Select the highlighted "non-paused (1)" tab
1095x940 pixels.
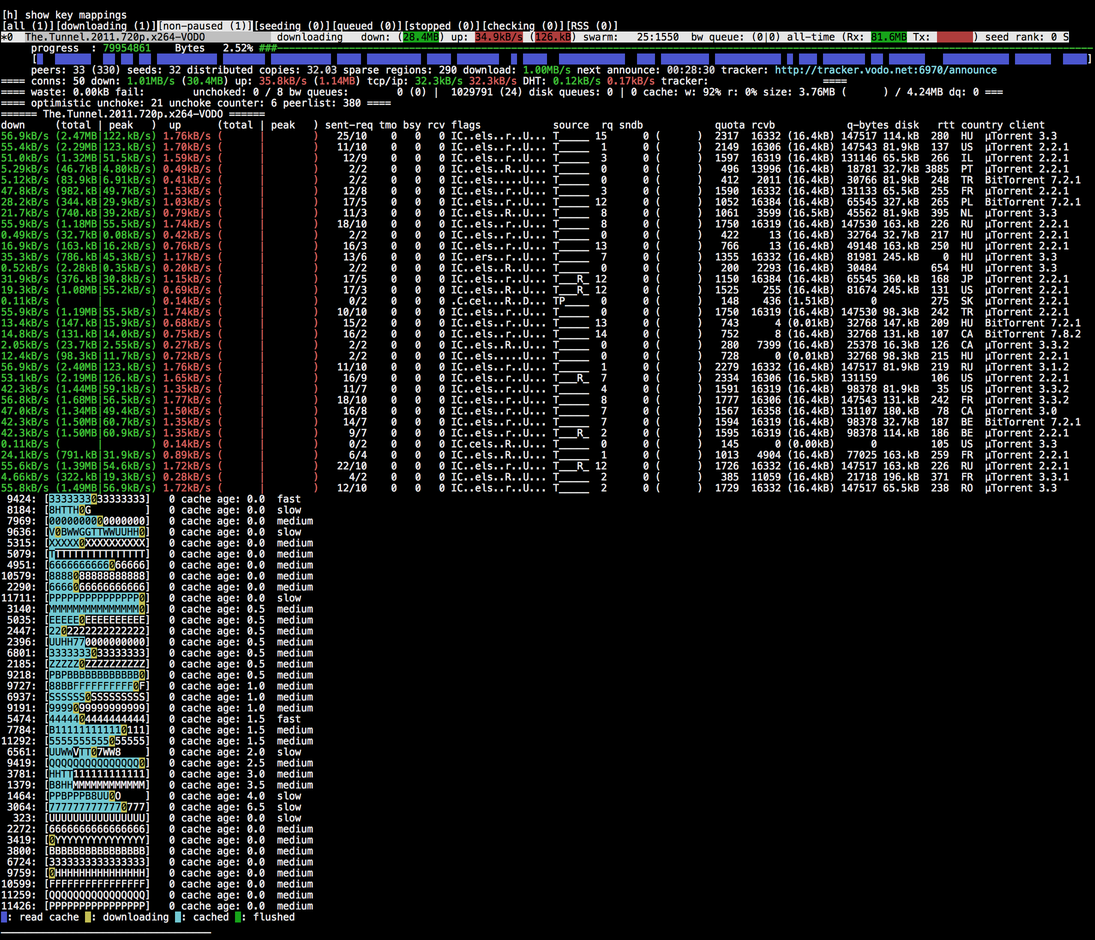tap(205, 26)
